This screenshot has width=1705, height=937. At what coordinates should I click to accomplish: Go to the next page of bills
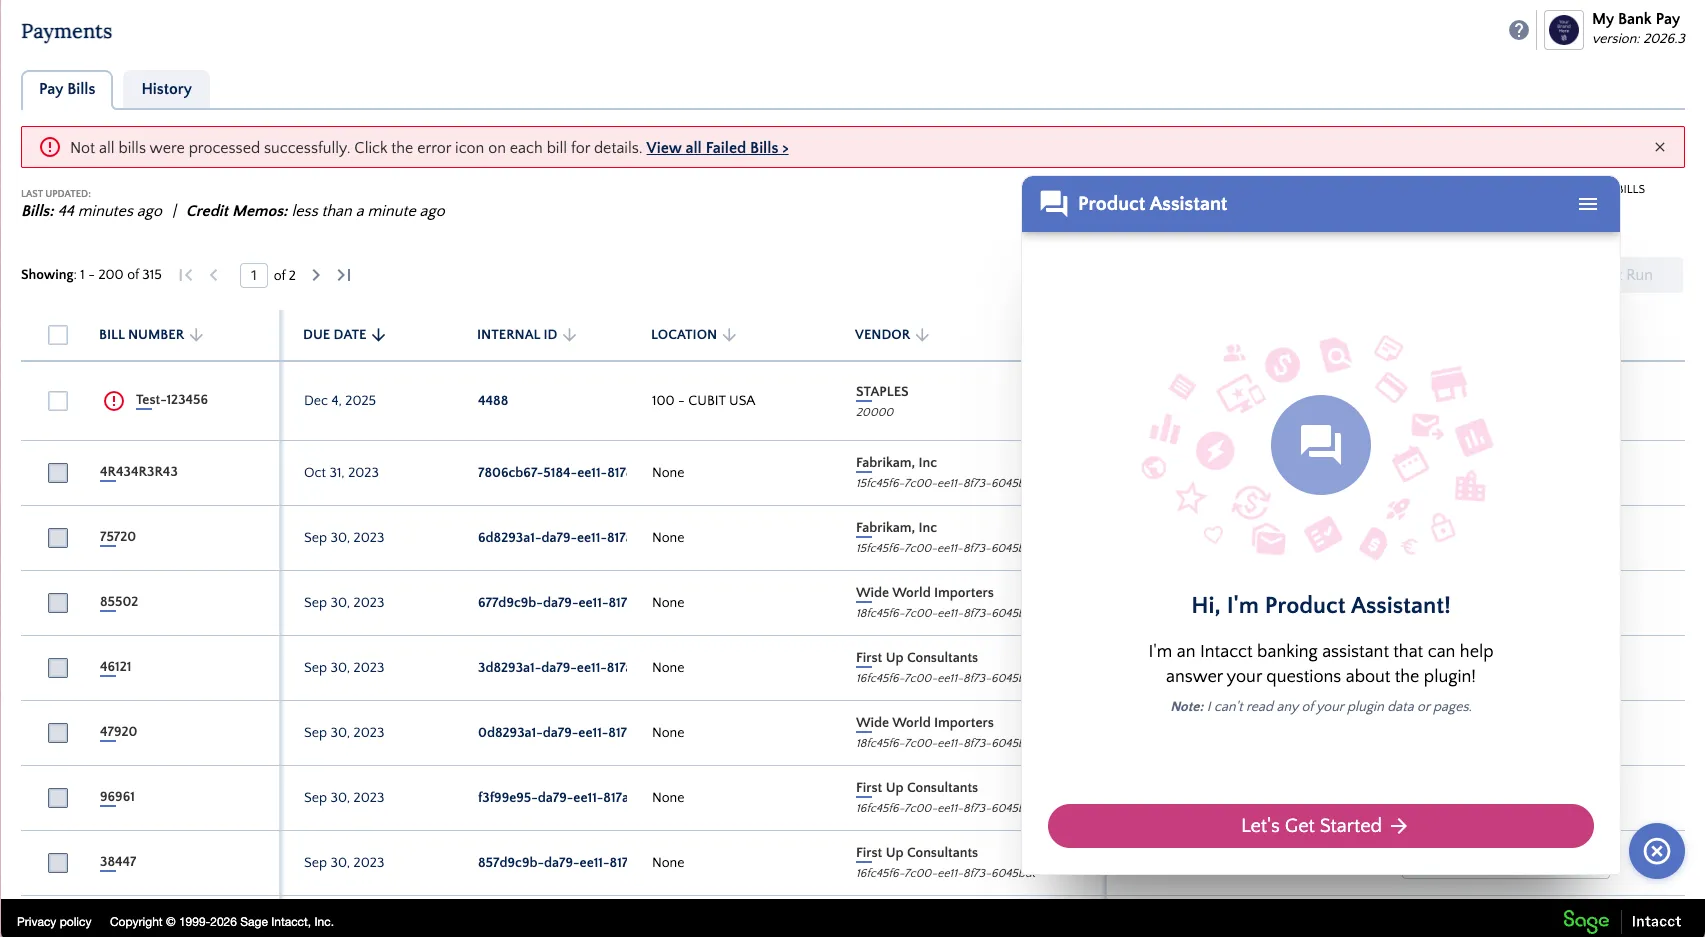coord(316,275)
